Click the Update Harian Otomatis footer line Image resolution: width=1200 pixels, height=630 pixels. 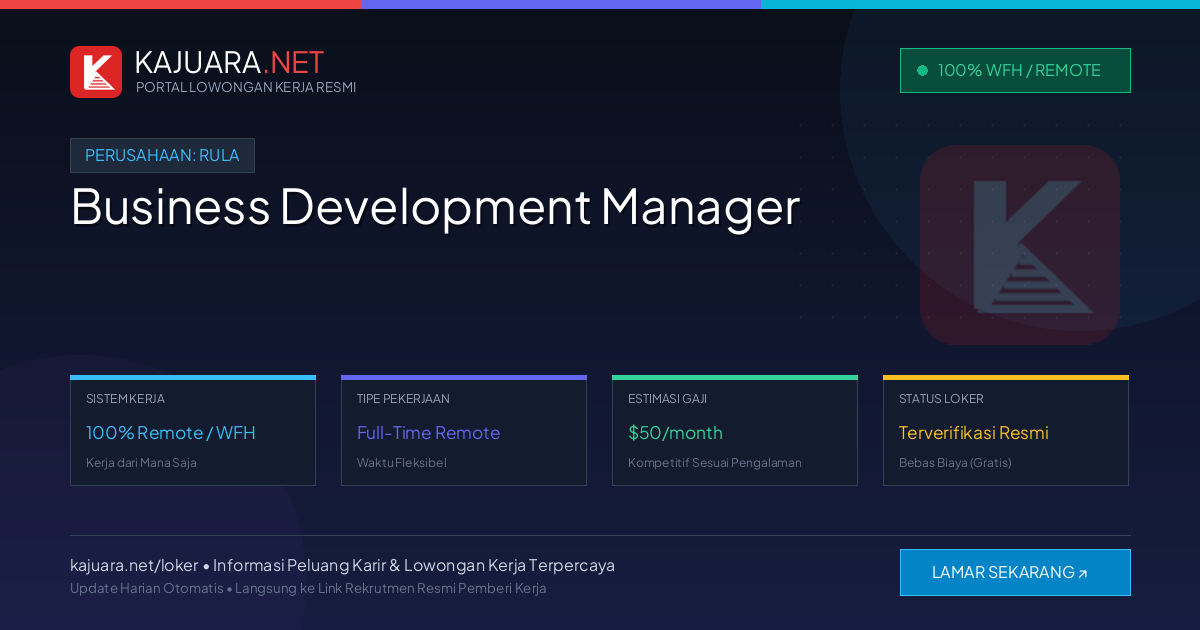(x=308, y=588)
